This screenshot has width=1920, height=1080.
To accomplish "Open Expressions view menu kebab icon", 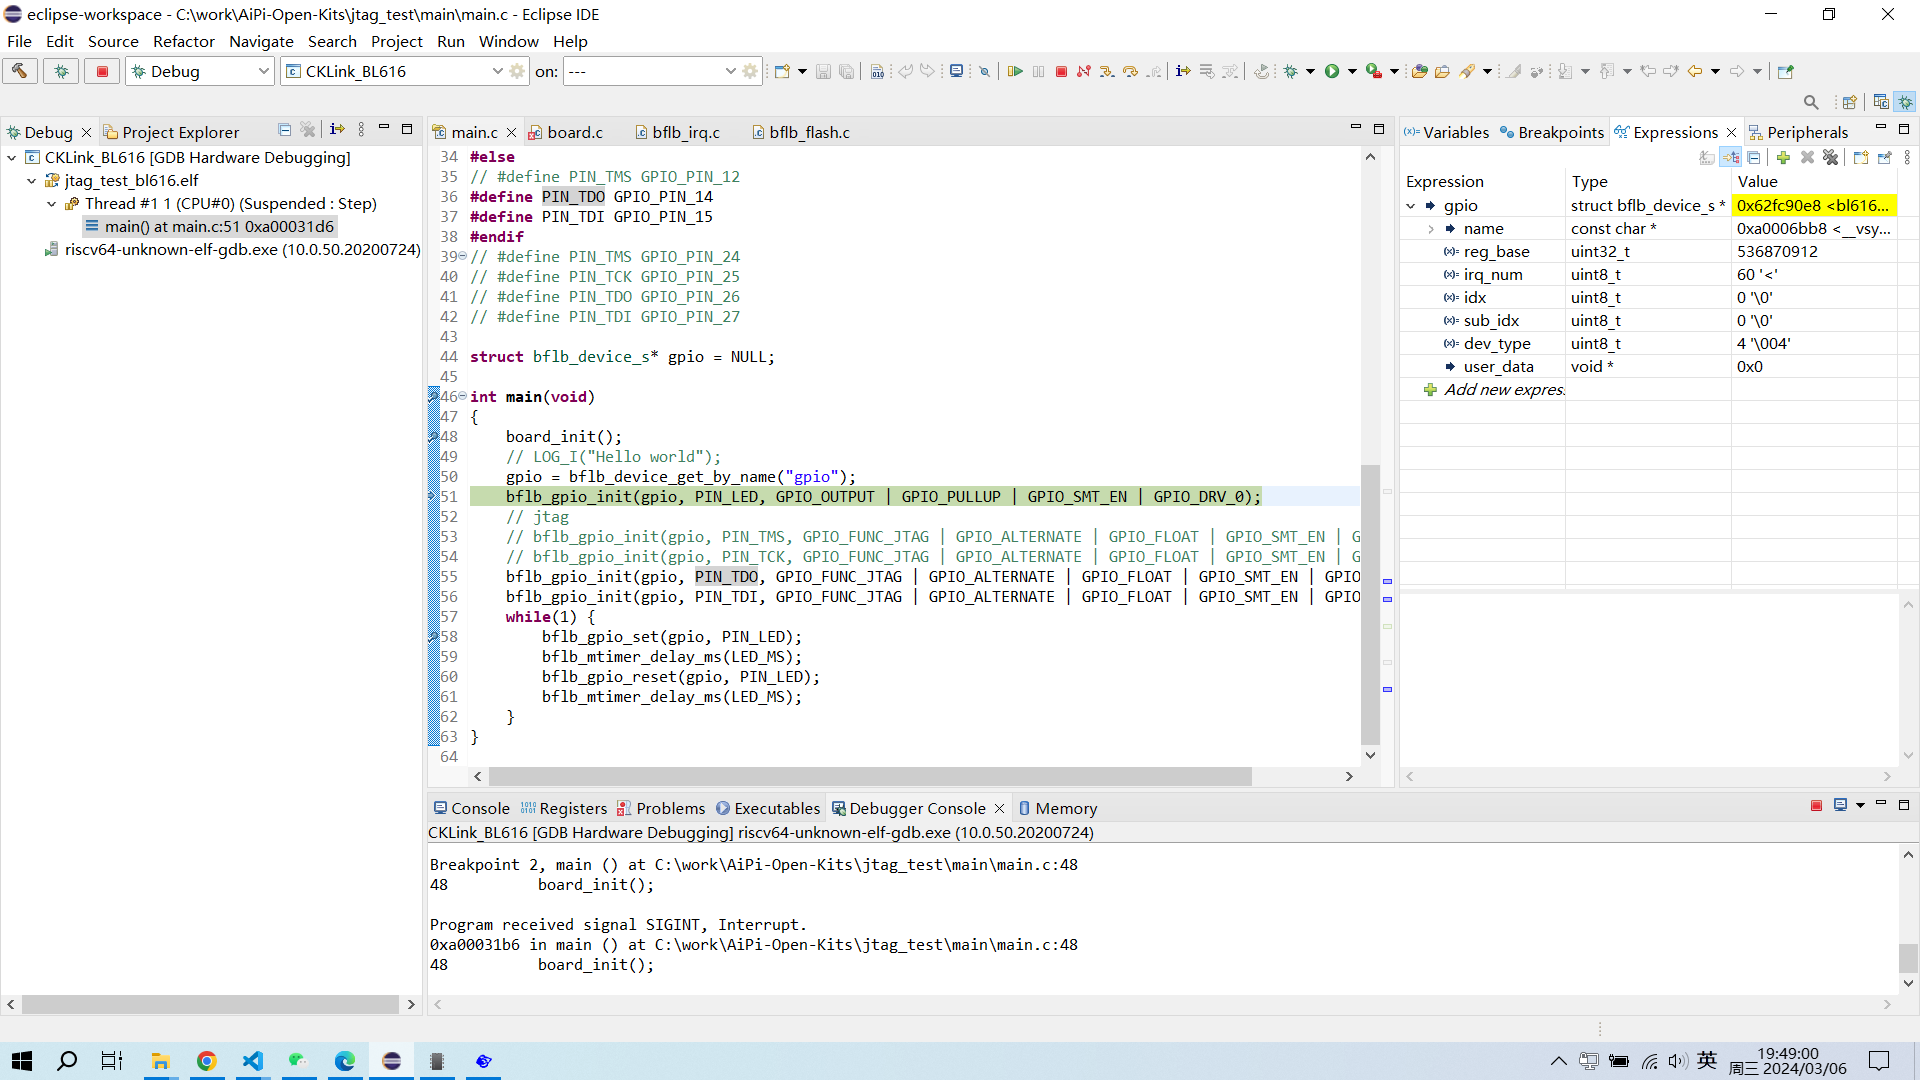I will pos(1907,157).
